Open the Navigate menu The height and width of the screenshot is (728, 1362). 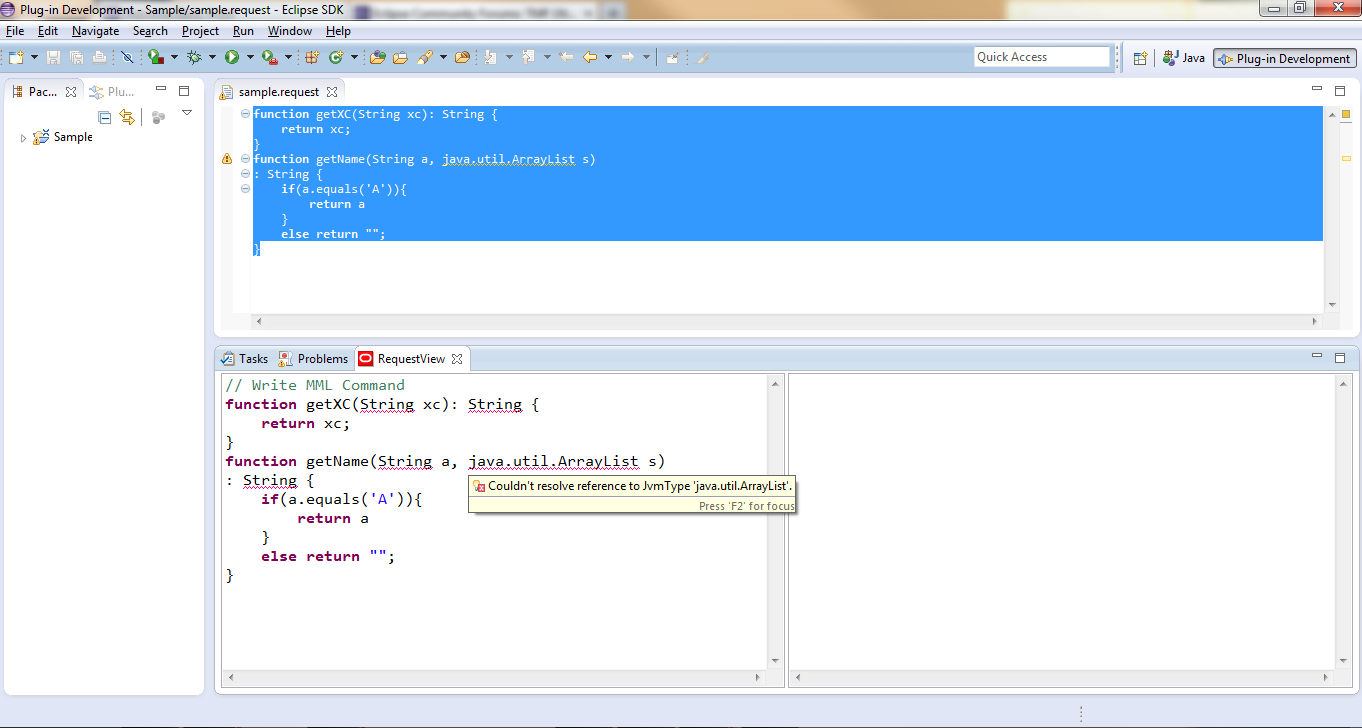[x=95, y=31]
